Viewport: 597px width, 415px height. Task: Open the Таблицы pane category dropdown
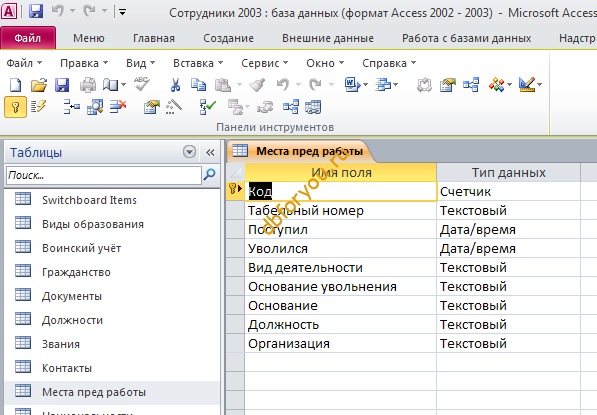tap(189, 152)
